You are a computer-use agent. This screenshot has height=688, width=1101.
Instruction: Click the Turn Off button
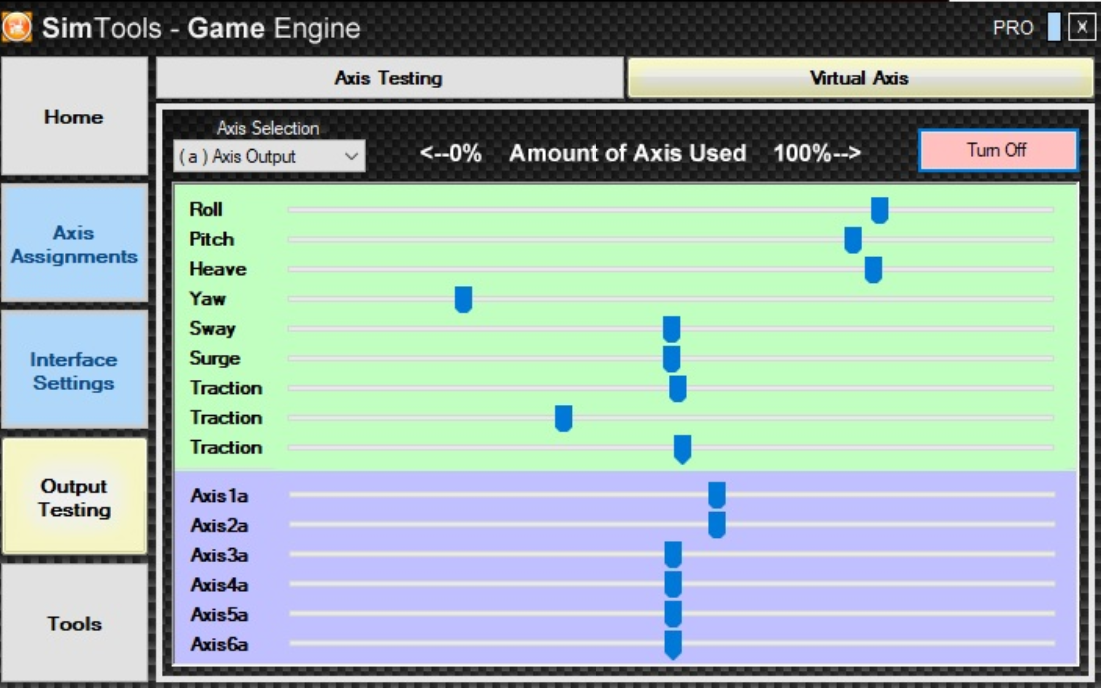pos(997,150)
